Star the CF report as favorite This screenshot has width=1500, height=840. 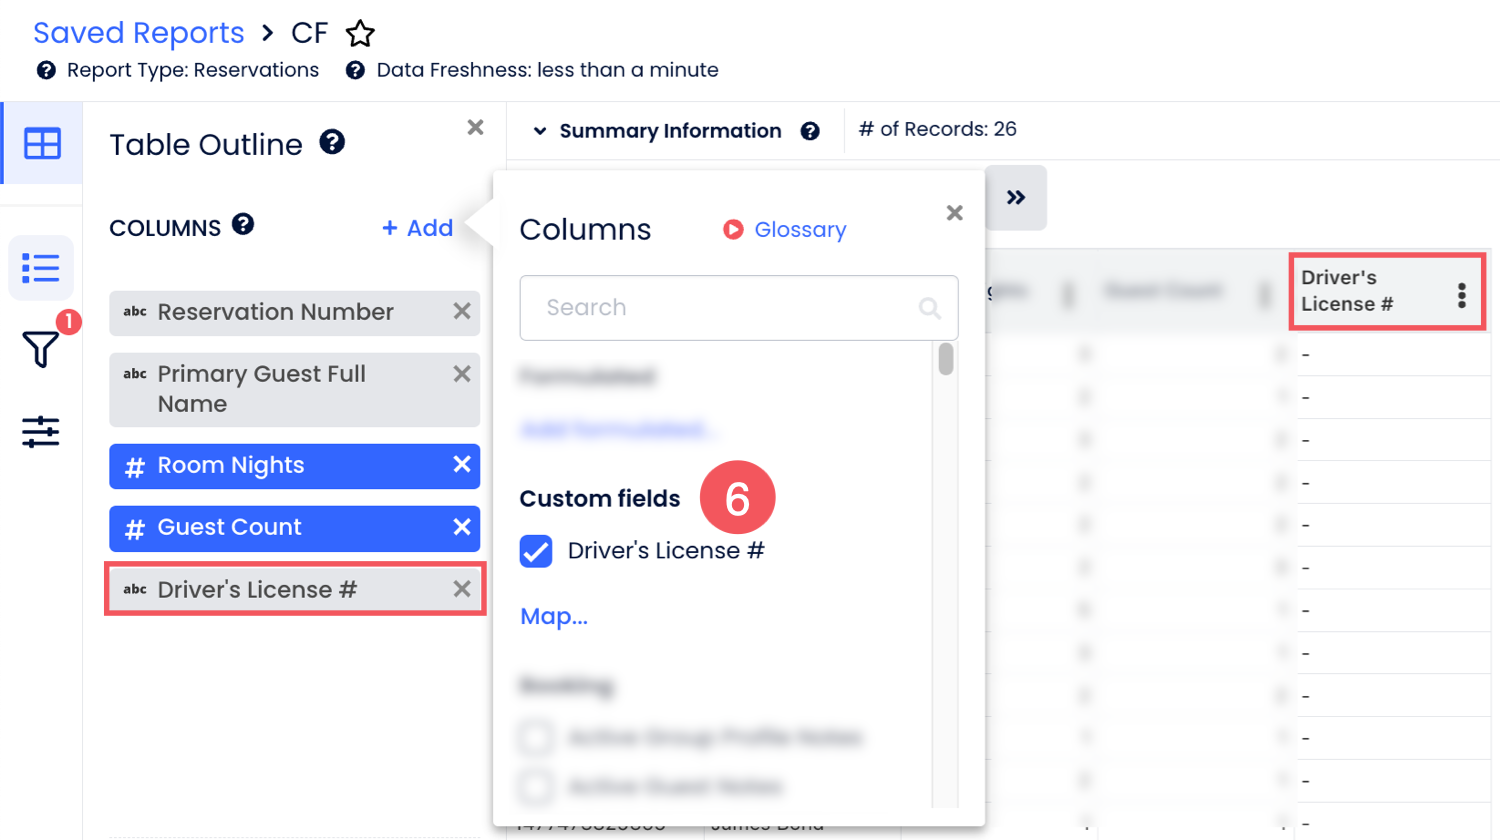pos(360,34)
